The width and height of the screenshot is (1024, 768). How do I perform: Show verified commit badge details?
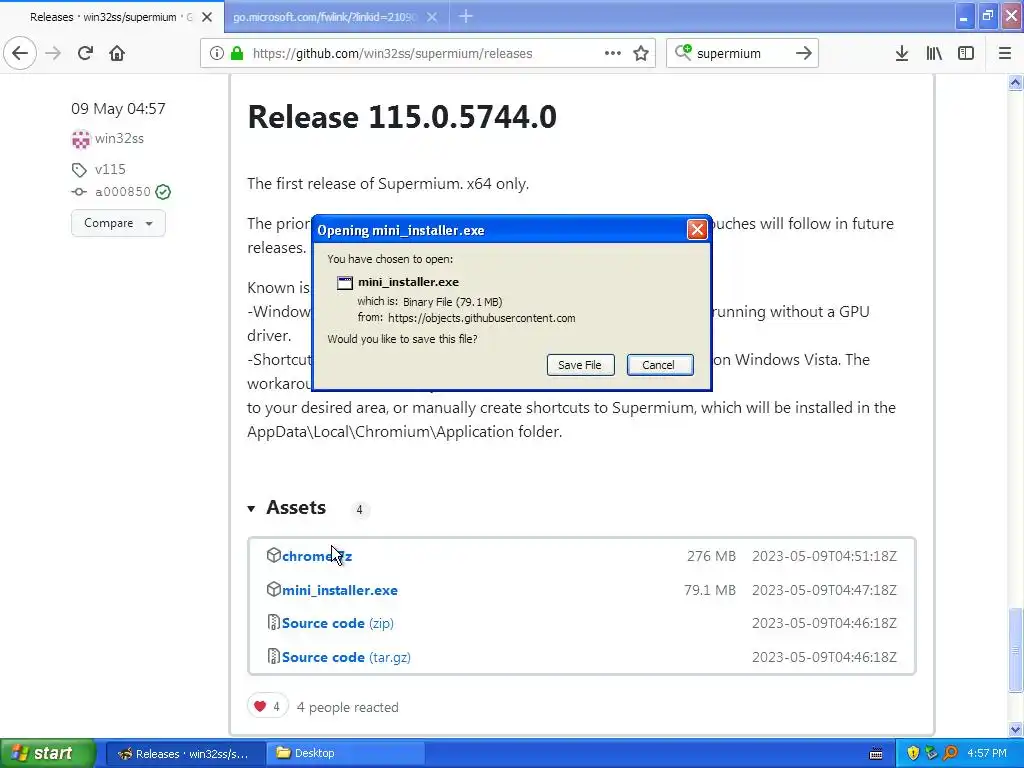coord(163,192)
